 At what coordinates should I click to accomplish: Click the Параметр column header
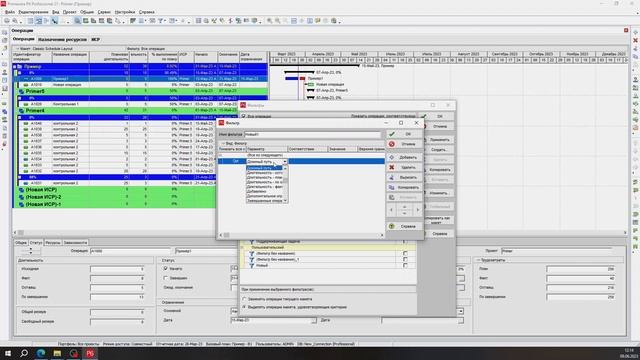click(267, 149)
